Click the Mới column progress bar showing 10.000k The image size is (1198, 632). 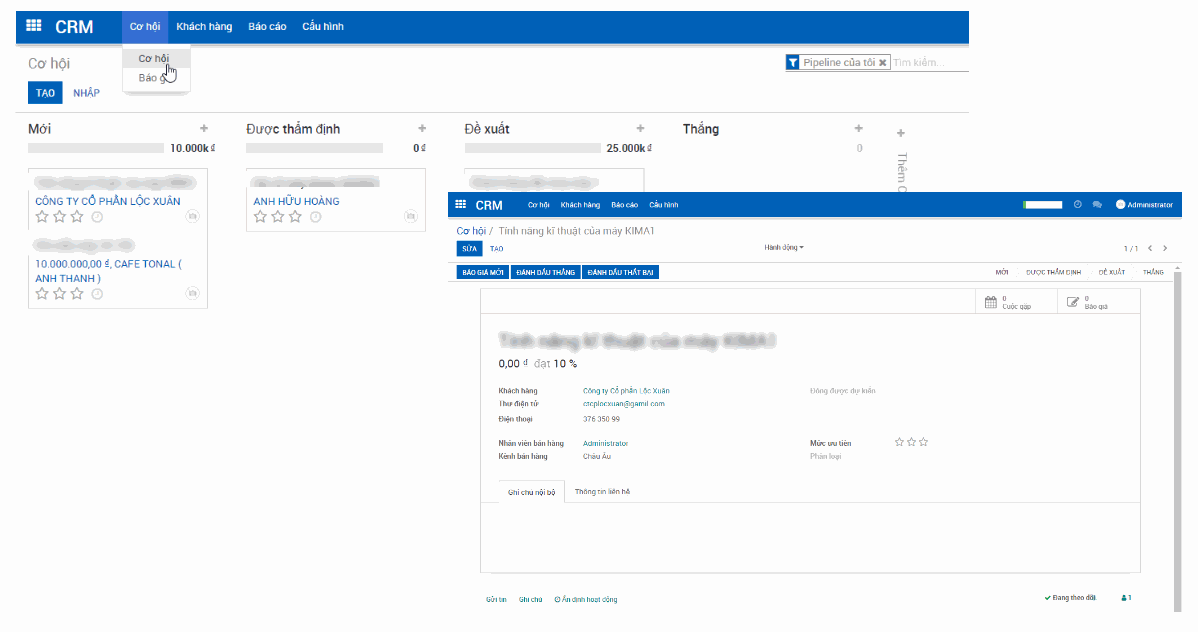(x=96, y=147)
